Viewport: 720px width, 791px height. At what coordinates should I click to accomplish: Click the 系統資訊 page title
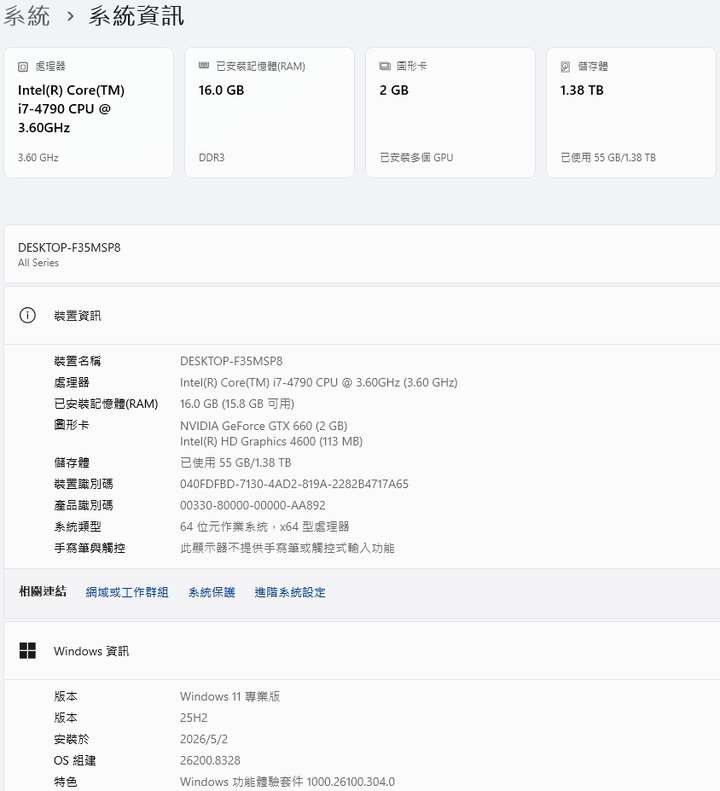point(136,16)
